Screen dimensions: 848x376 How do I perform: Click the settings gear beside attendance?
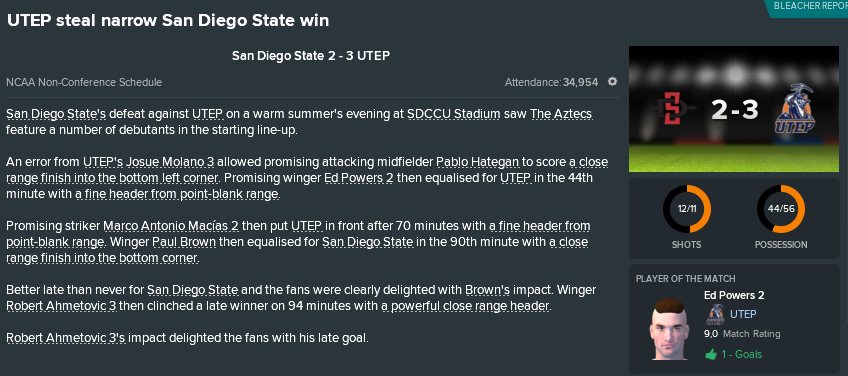click(x=612, y=82)
